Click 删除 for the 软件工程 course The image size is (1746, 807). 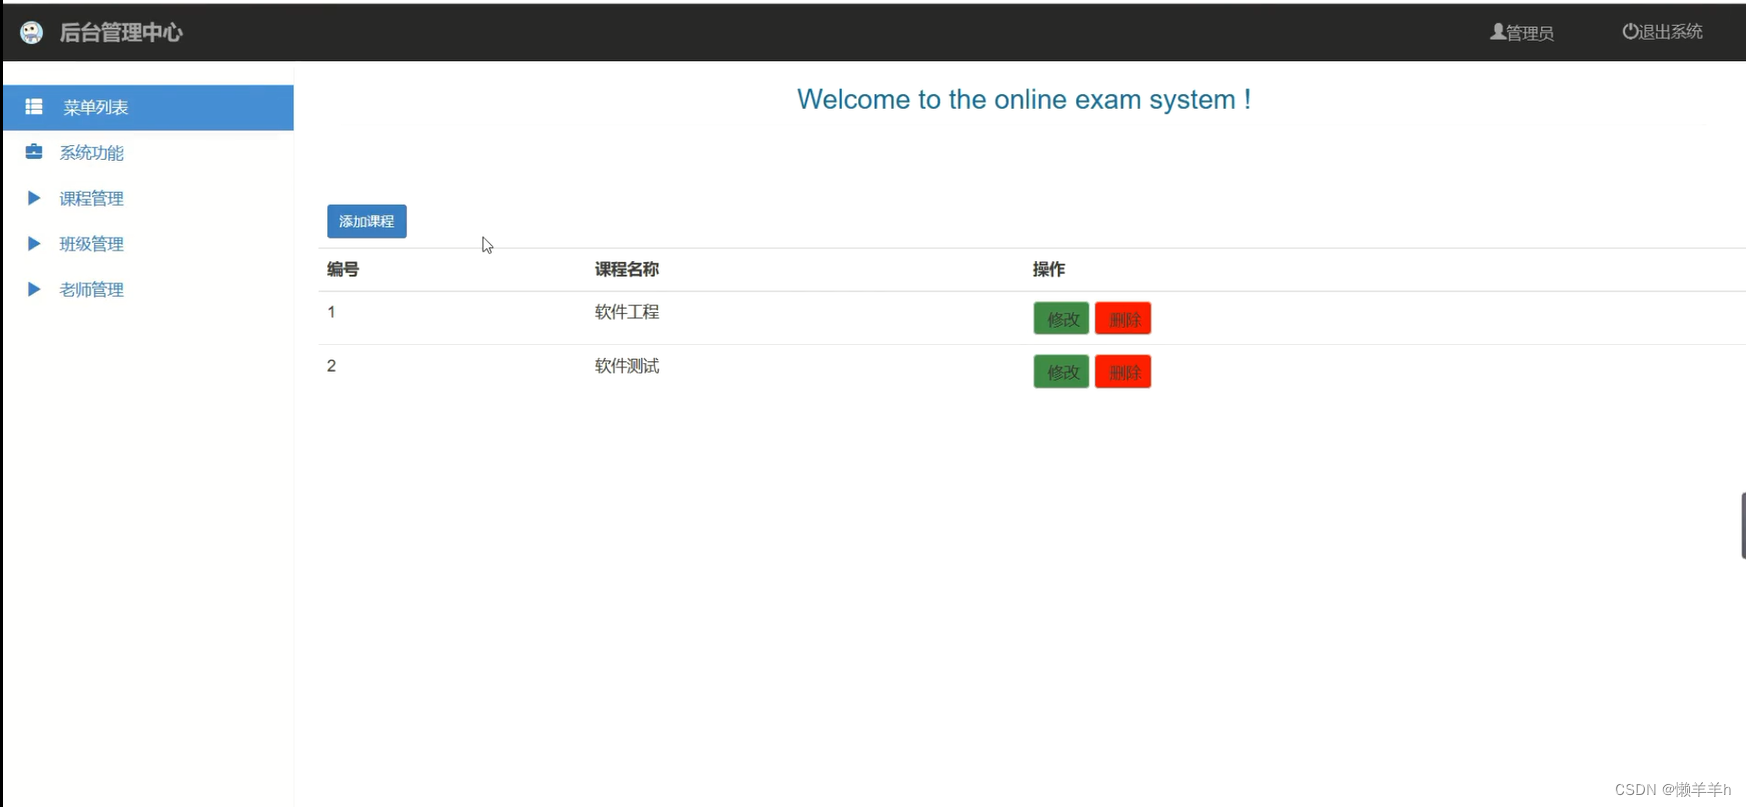click(1123, 319)
